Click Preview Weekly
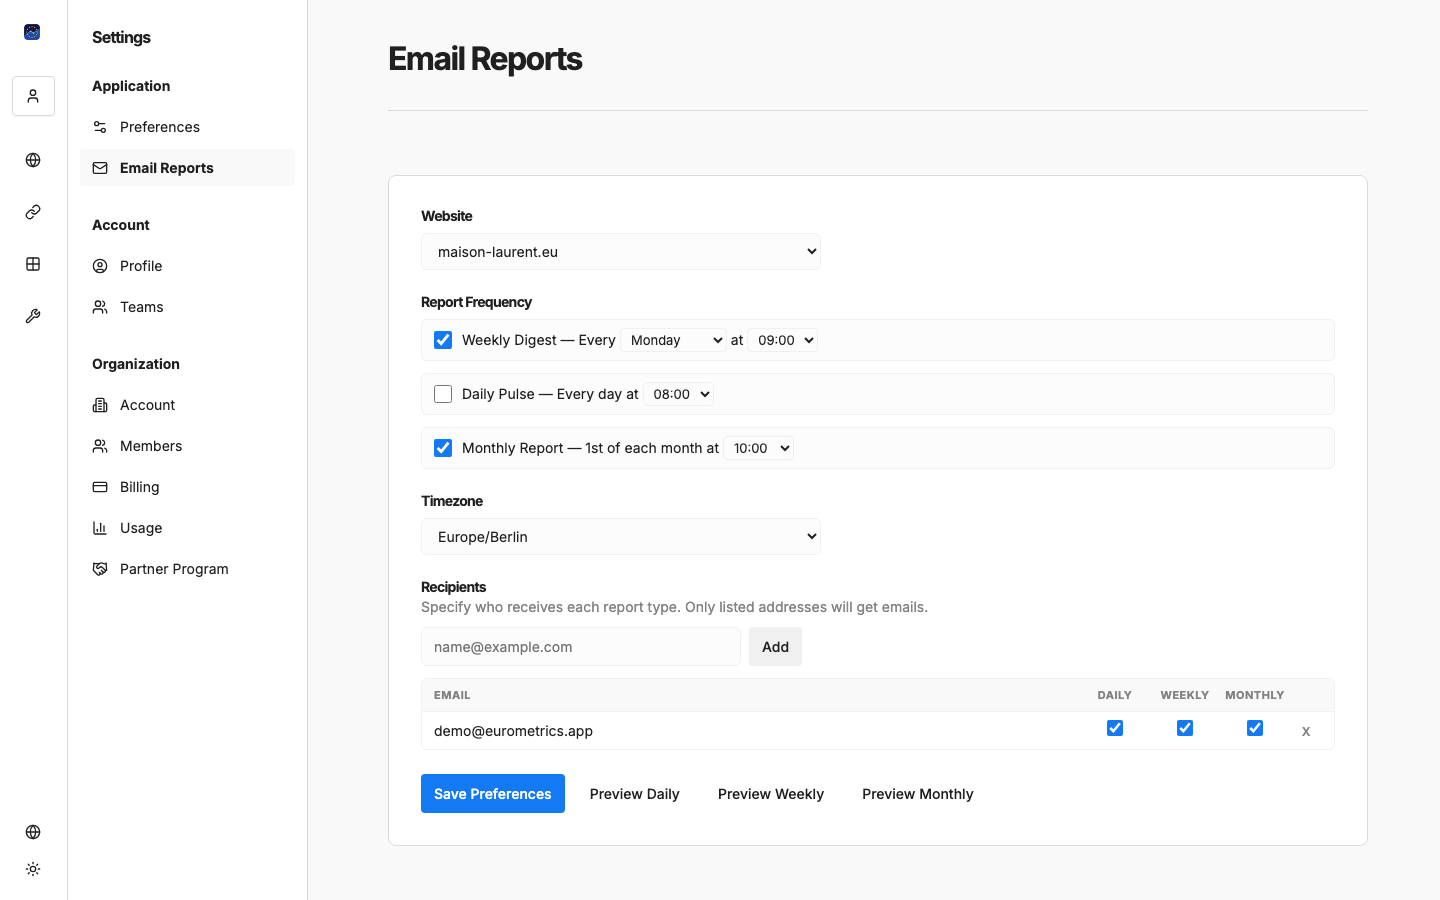1440x900 pixels. tap(771, 794)
